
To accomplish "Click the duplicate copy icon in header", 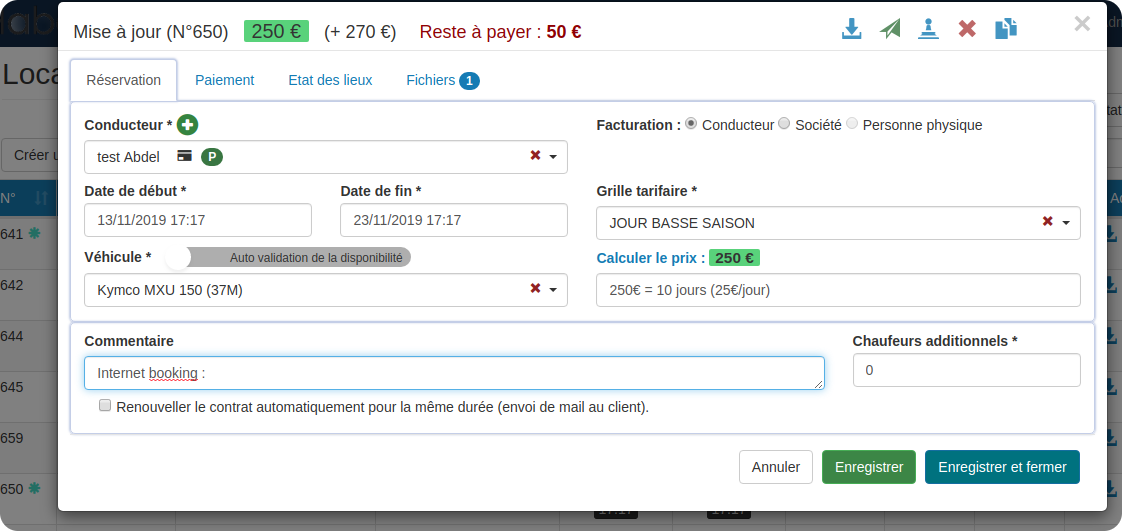I will tap(1005, 29).
